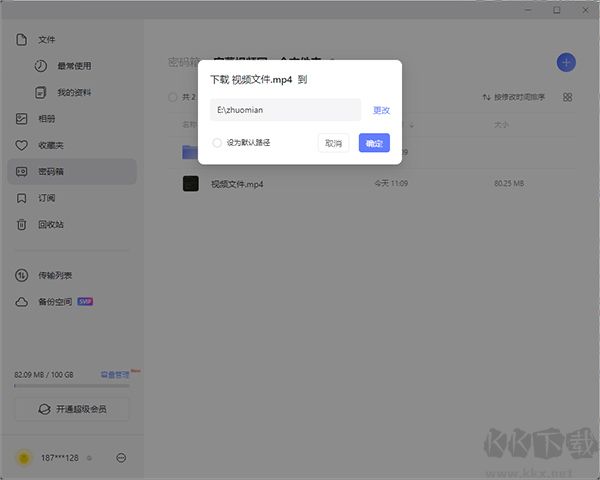Close the application window
The height and width of the screenshot is (480, 600).
pyautogui.click(x=585, y=10)
